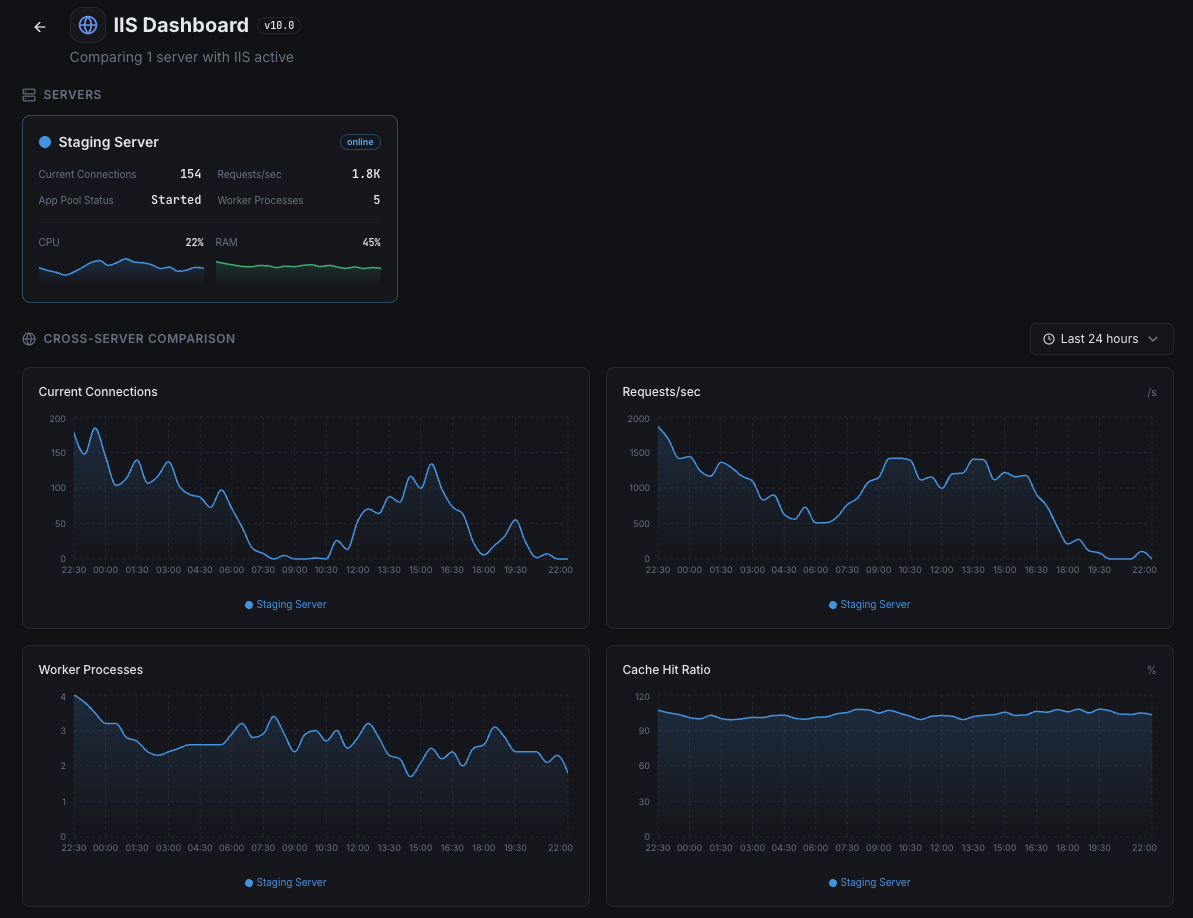Click the v10.0 version badge

click(x=279, y=26)
